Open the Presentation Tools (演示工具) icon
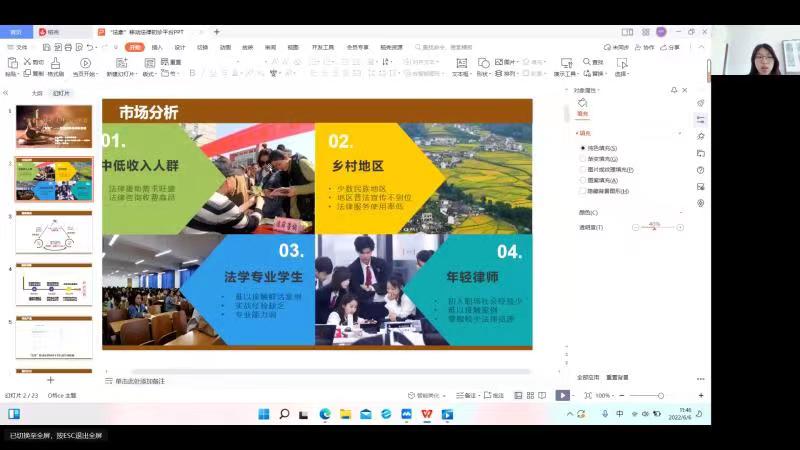This screenshot has height=450, width=800. coord(566,64)
